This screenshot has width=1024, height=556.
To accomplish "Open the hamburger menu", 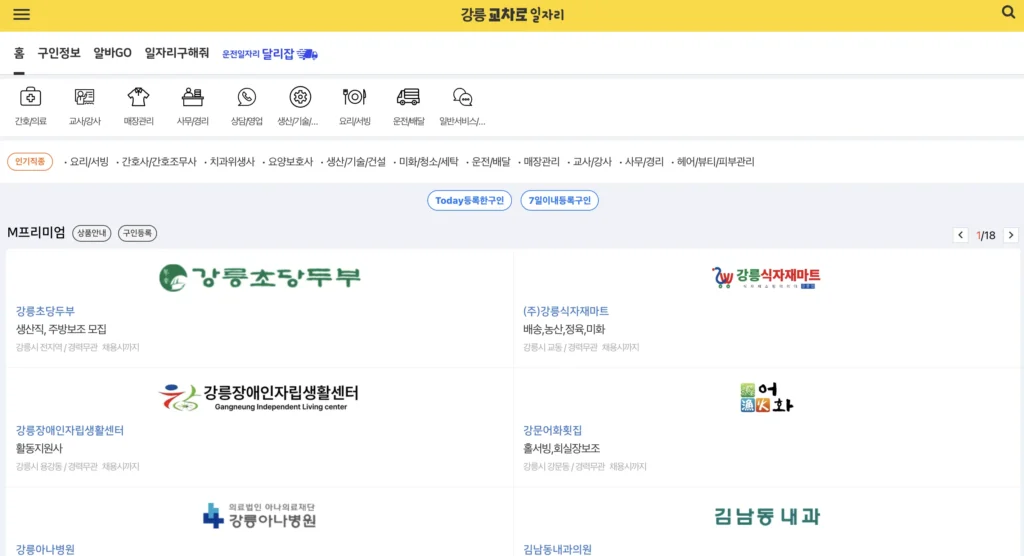I will [x=22, y=14].
